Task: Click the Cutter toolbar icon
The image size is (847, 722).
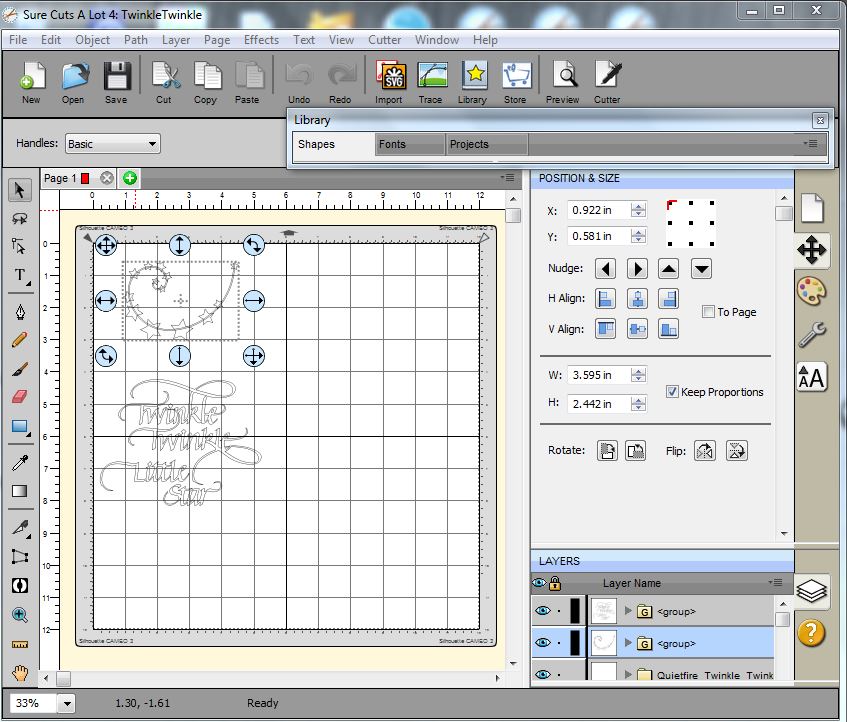Action: pyautogui.click(x=606, y=78)
